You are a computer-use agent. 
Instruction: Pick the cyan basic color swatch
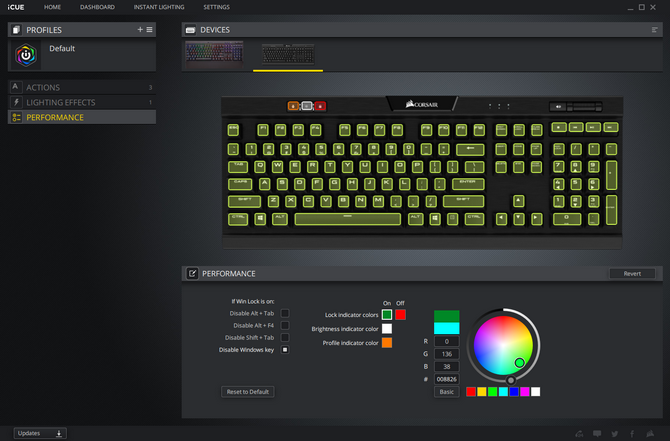[x=503, y=391]
